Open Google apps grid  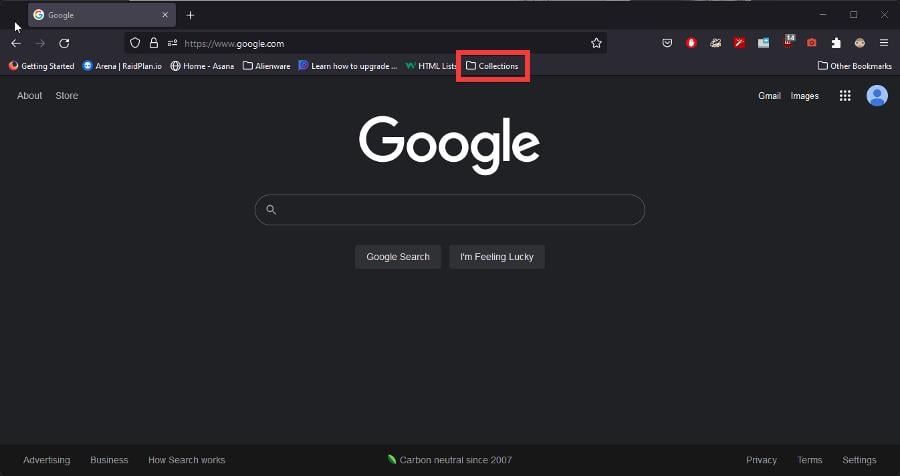pyautogui.click(x=845, y=96)
